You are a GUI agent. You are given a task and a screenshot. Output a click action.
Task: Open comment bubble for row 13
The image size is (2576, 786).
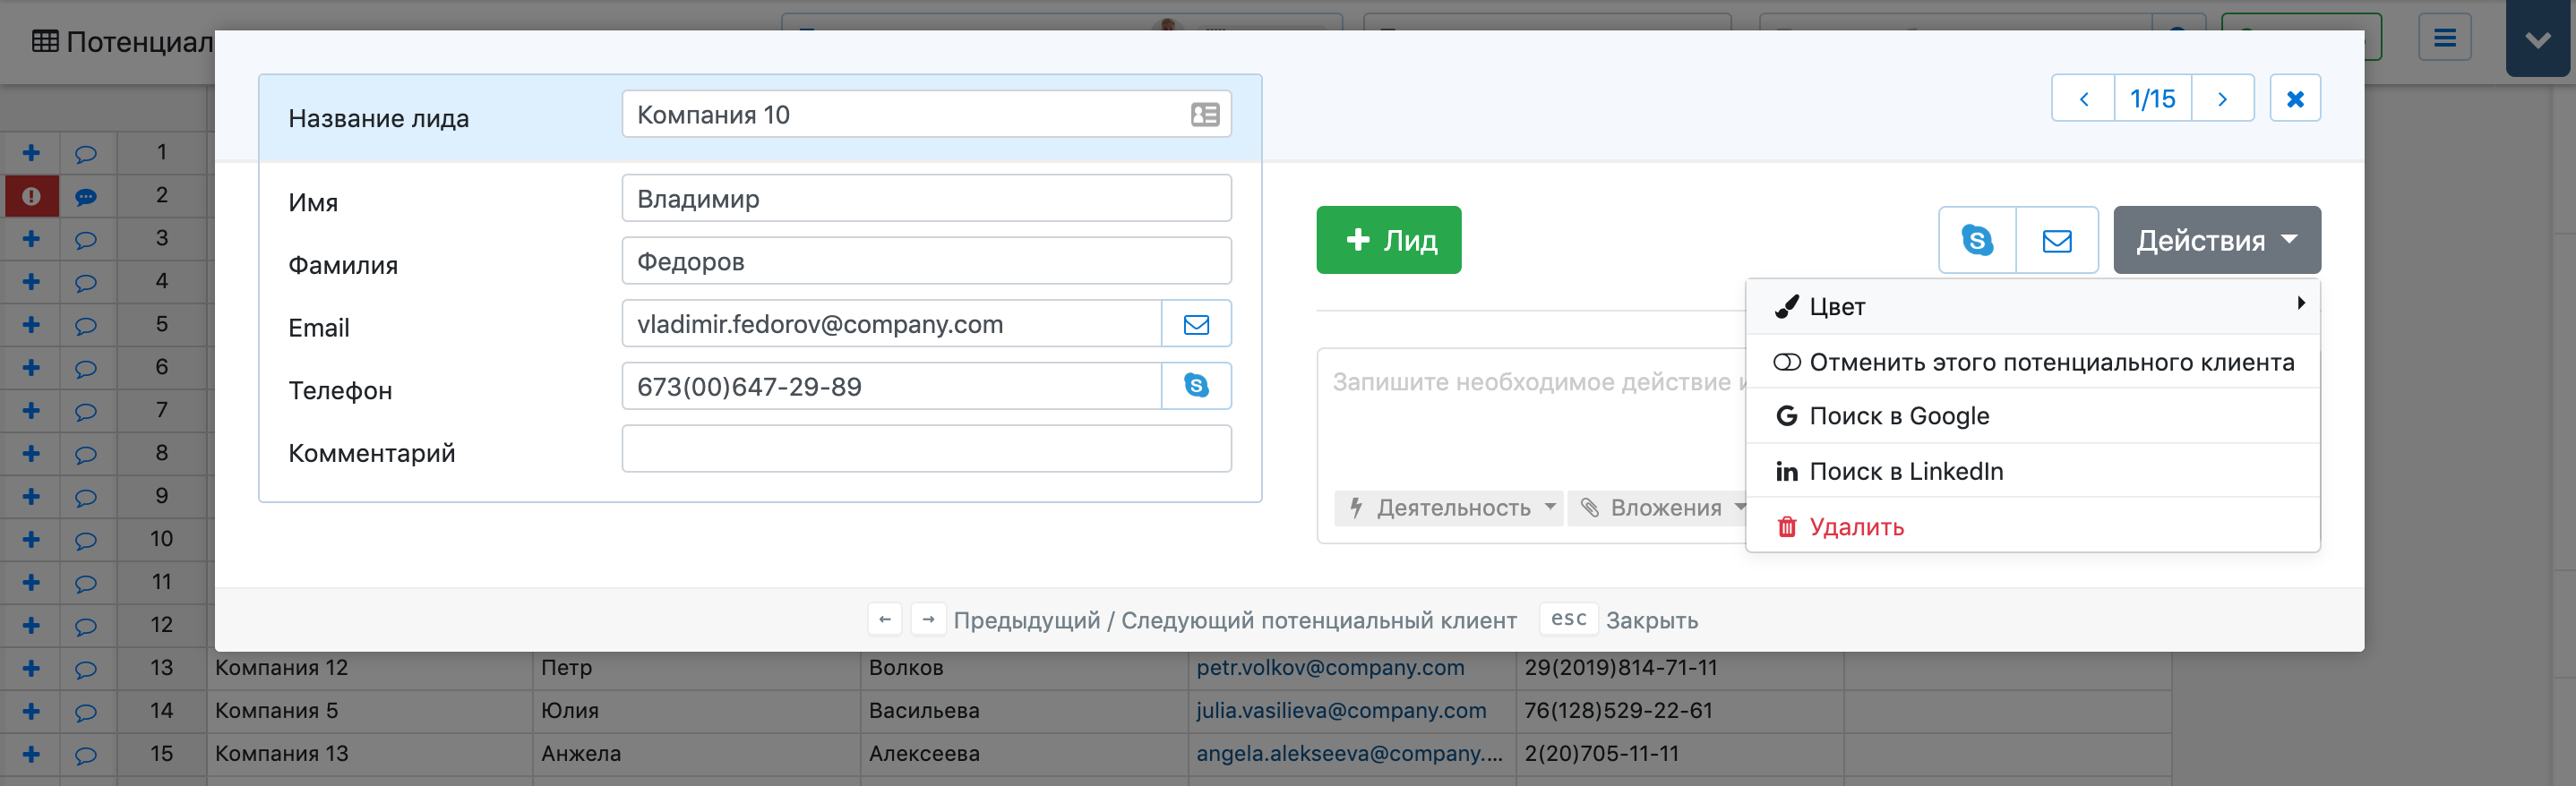(x=86, y=669)
